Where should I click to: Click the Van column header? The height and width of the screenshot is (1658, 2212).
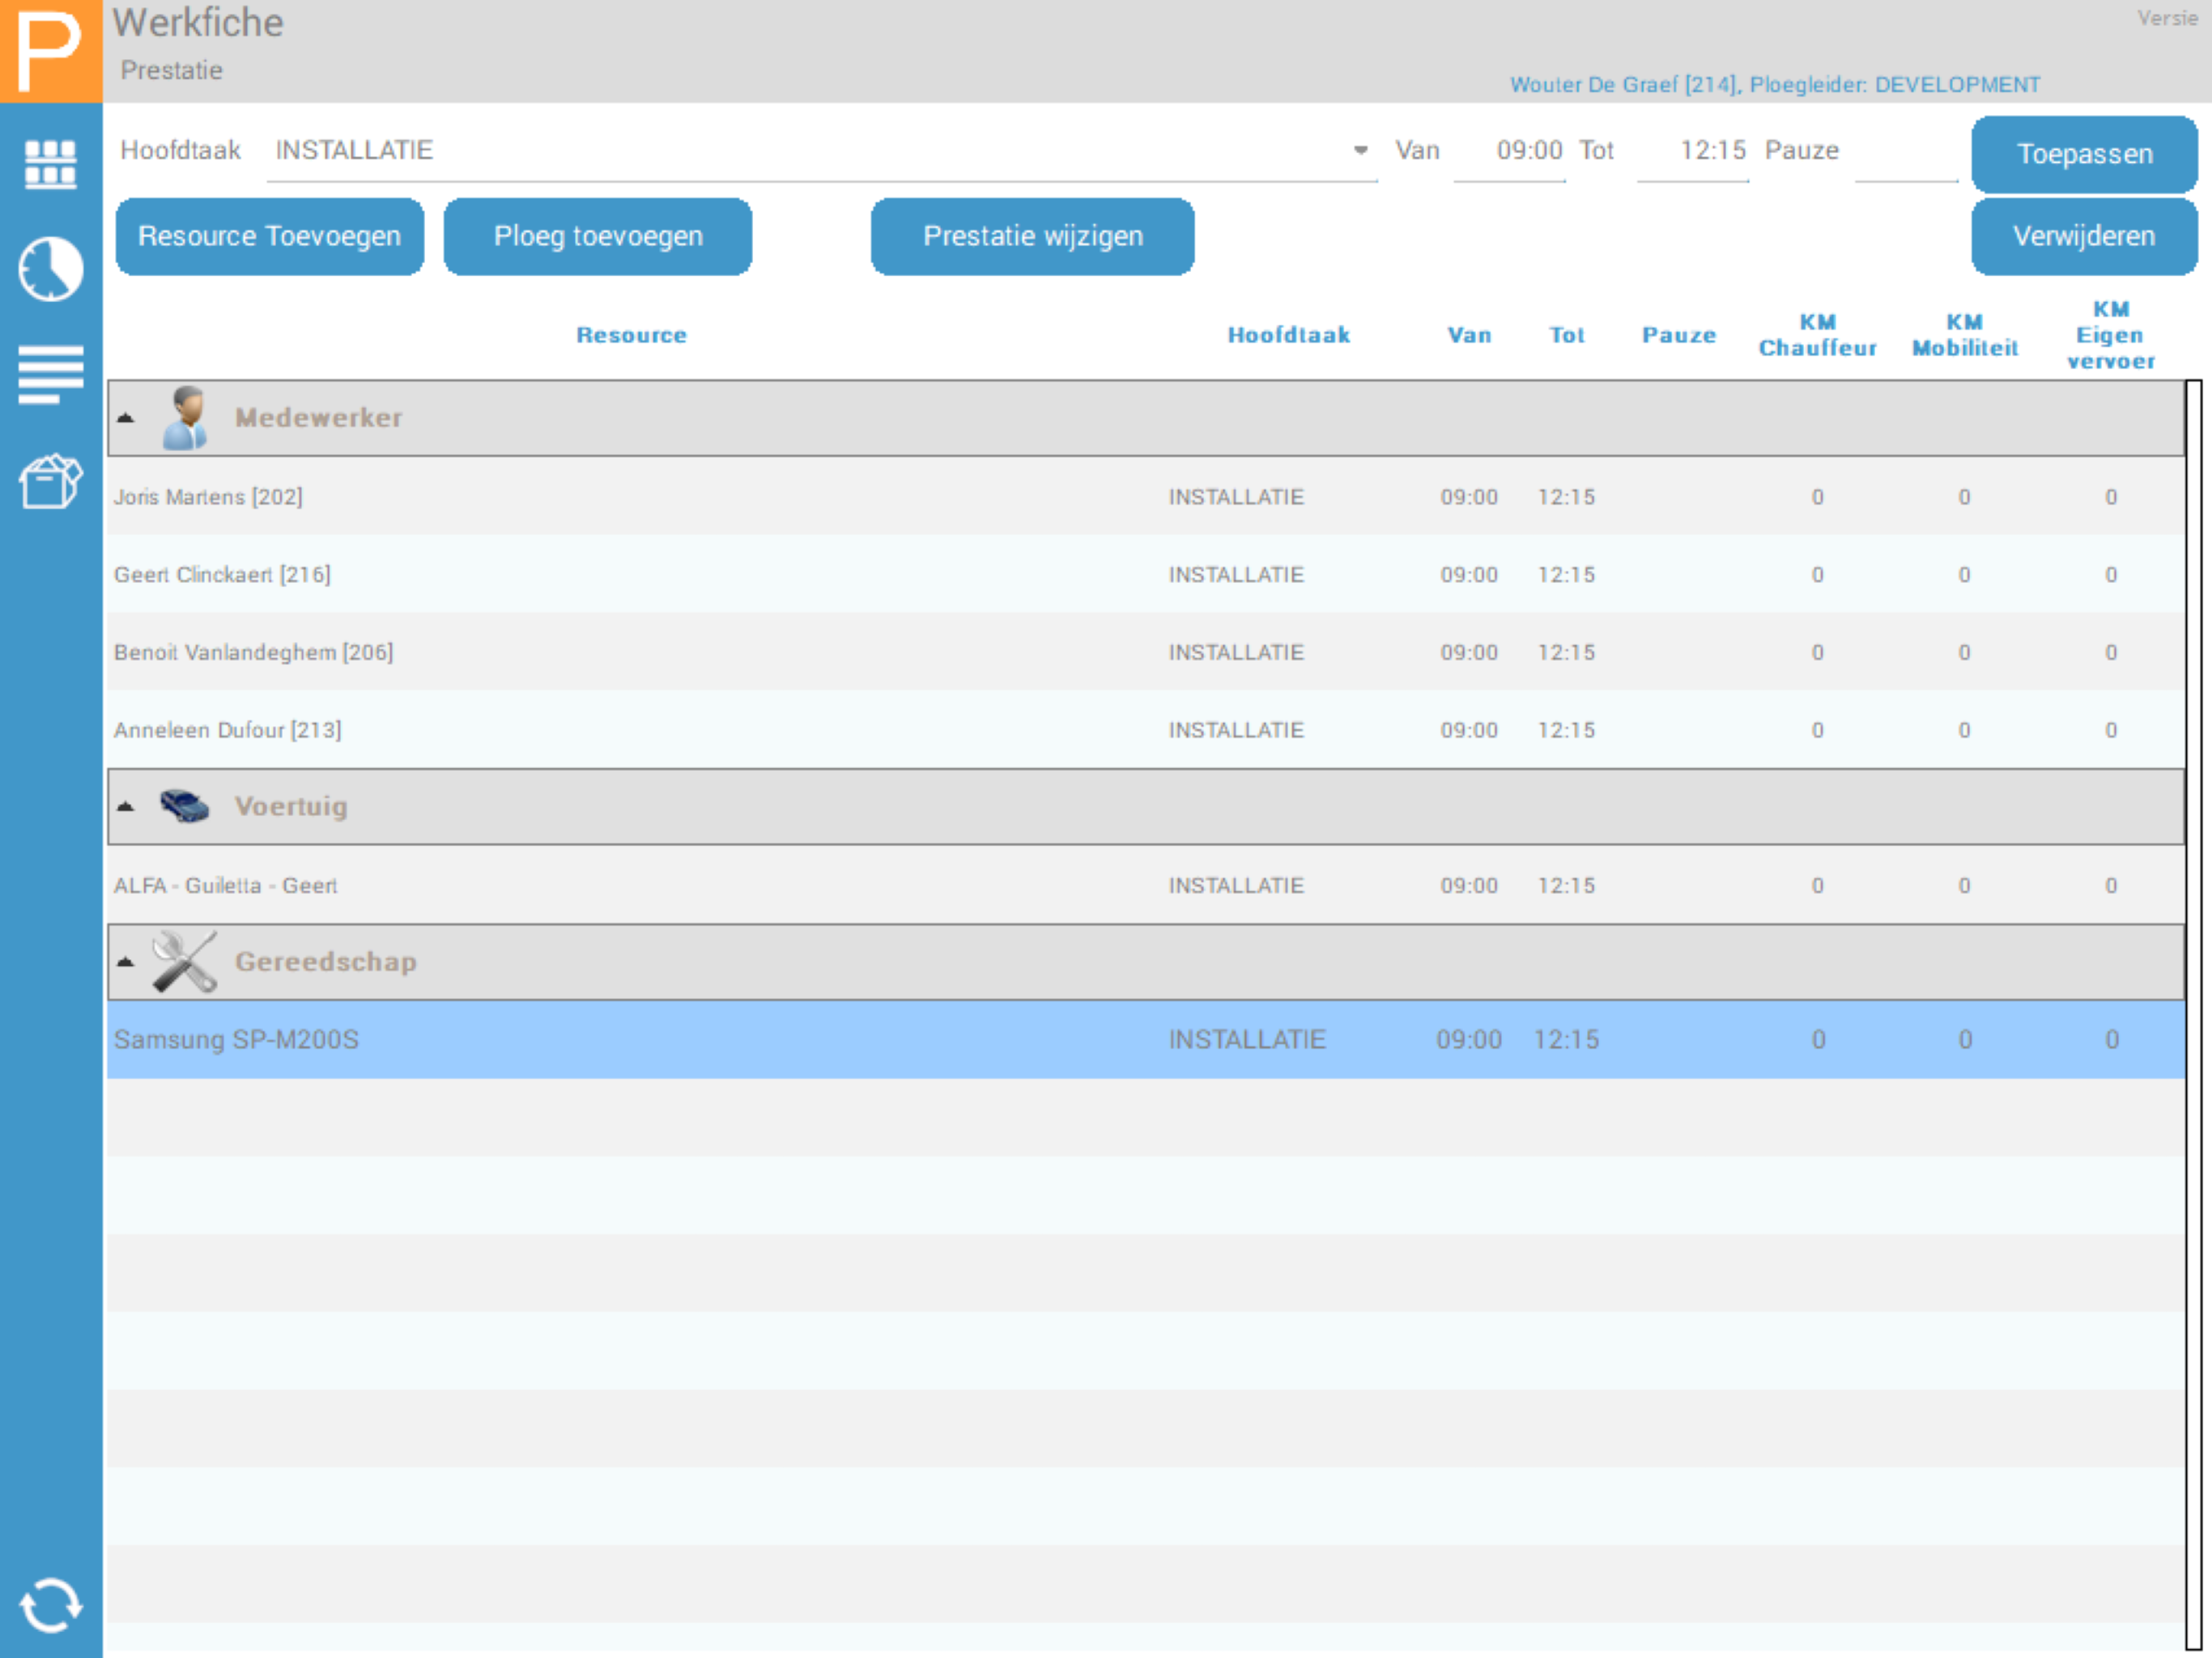click(1470, 335)
